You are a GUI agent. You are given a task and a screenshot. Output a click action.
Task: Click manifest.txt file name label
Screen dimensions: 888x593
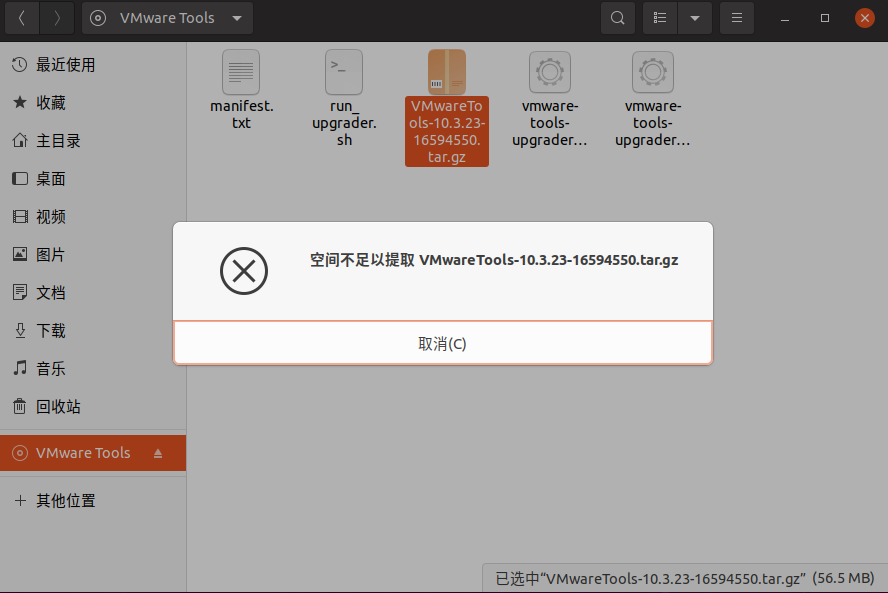click(x=241, y=114)
